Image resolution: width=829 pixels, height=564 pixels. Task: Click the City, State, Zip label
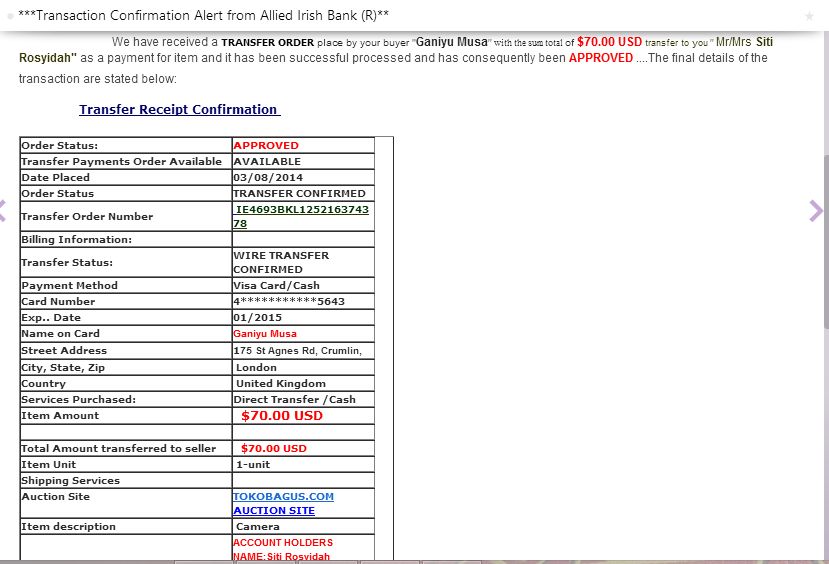(x=63, y=367)
